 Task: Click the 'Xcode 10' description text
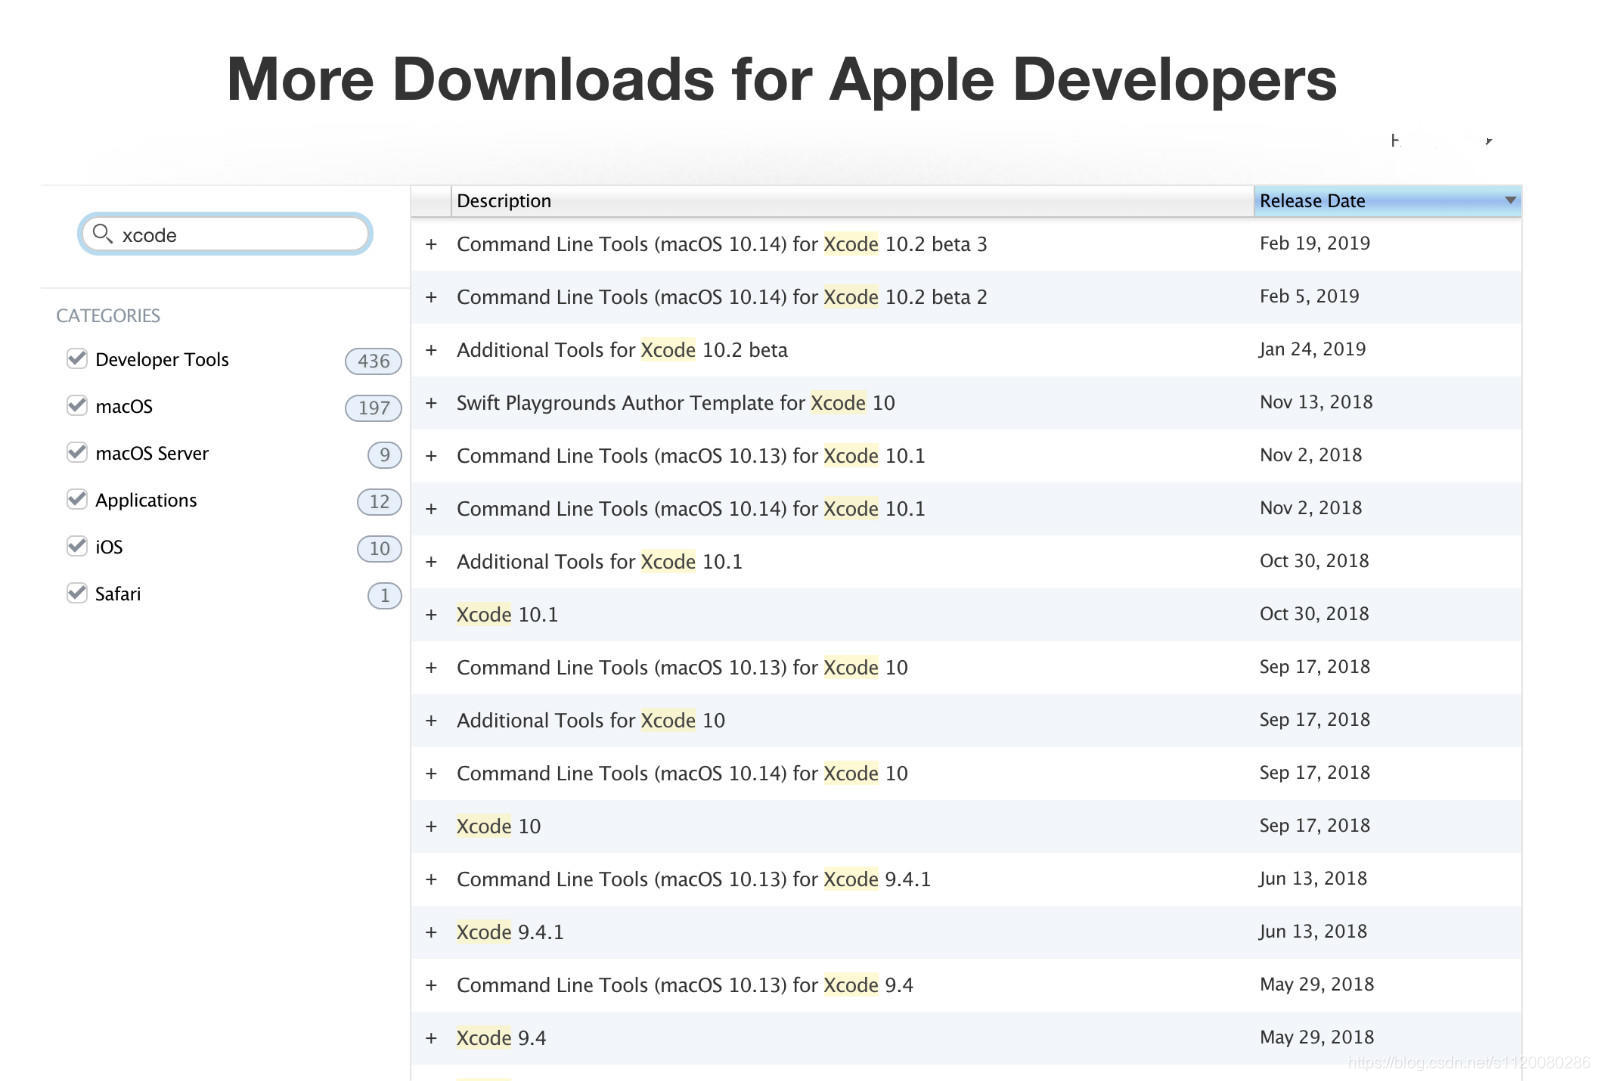click(498, 826)
